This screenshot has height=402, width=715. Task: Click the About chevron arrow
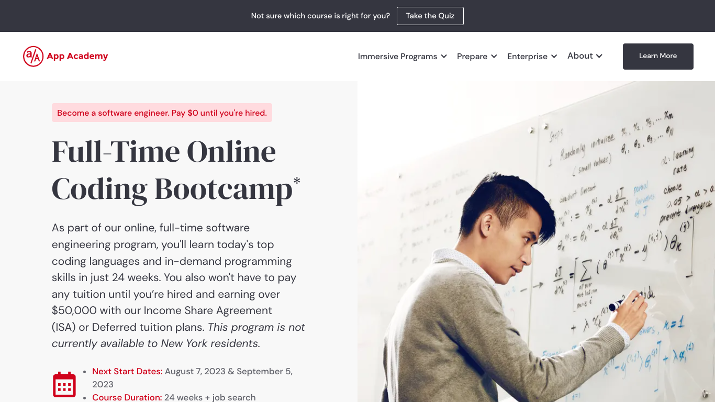coord(599,56)
